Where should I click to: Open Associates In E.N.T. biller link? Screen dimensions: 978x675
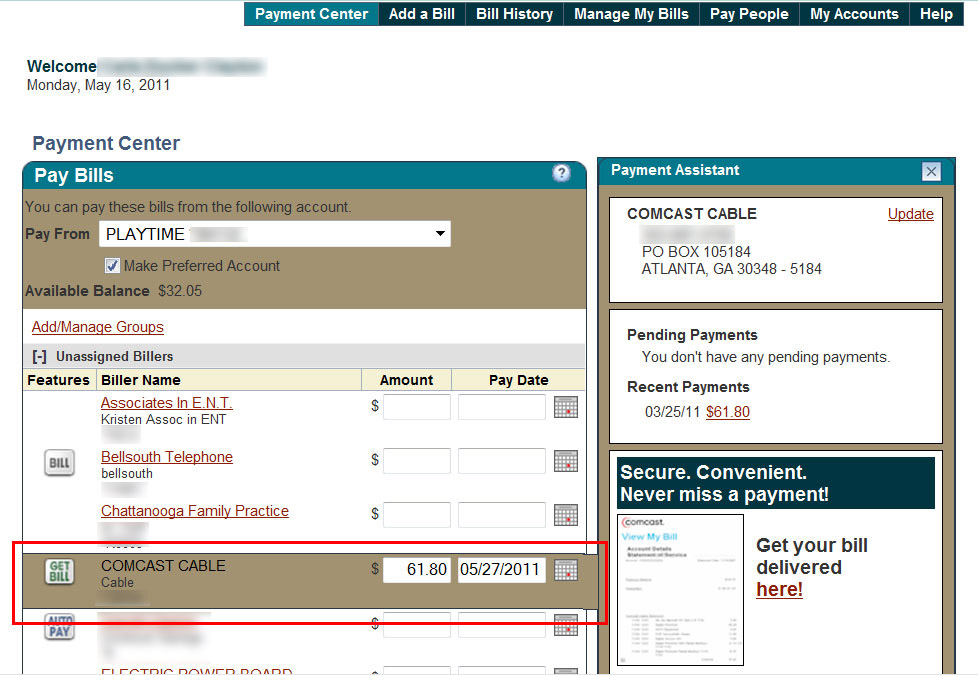[x=167, y=403]
